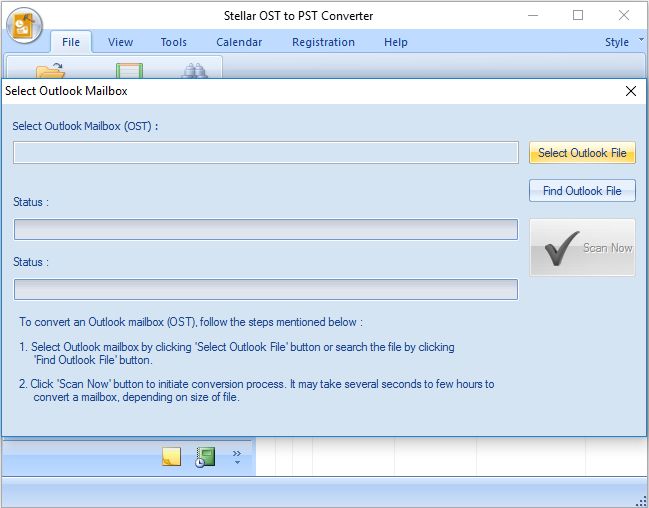649x508 pixels.
Task: Expand the navigation pane overflow chevron
Action: (x=237, y=457)
